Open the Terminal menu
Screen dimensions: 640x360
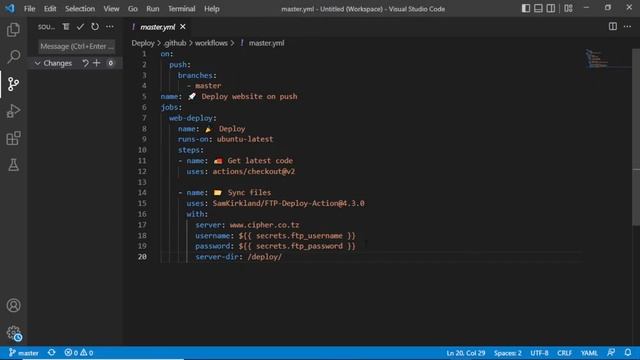(181, 9)
